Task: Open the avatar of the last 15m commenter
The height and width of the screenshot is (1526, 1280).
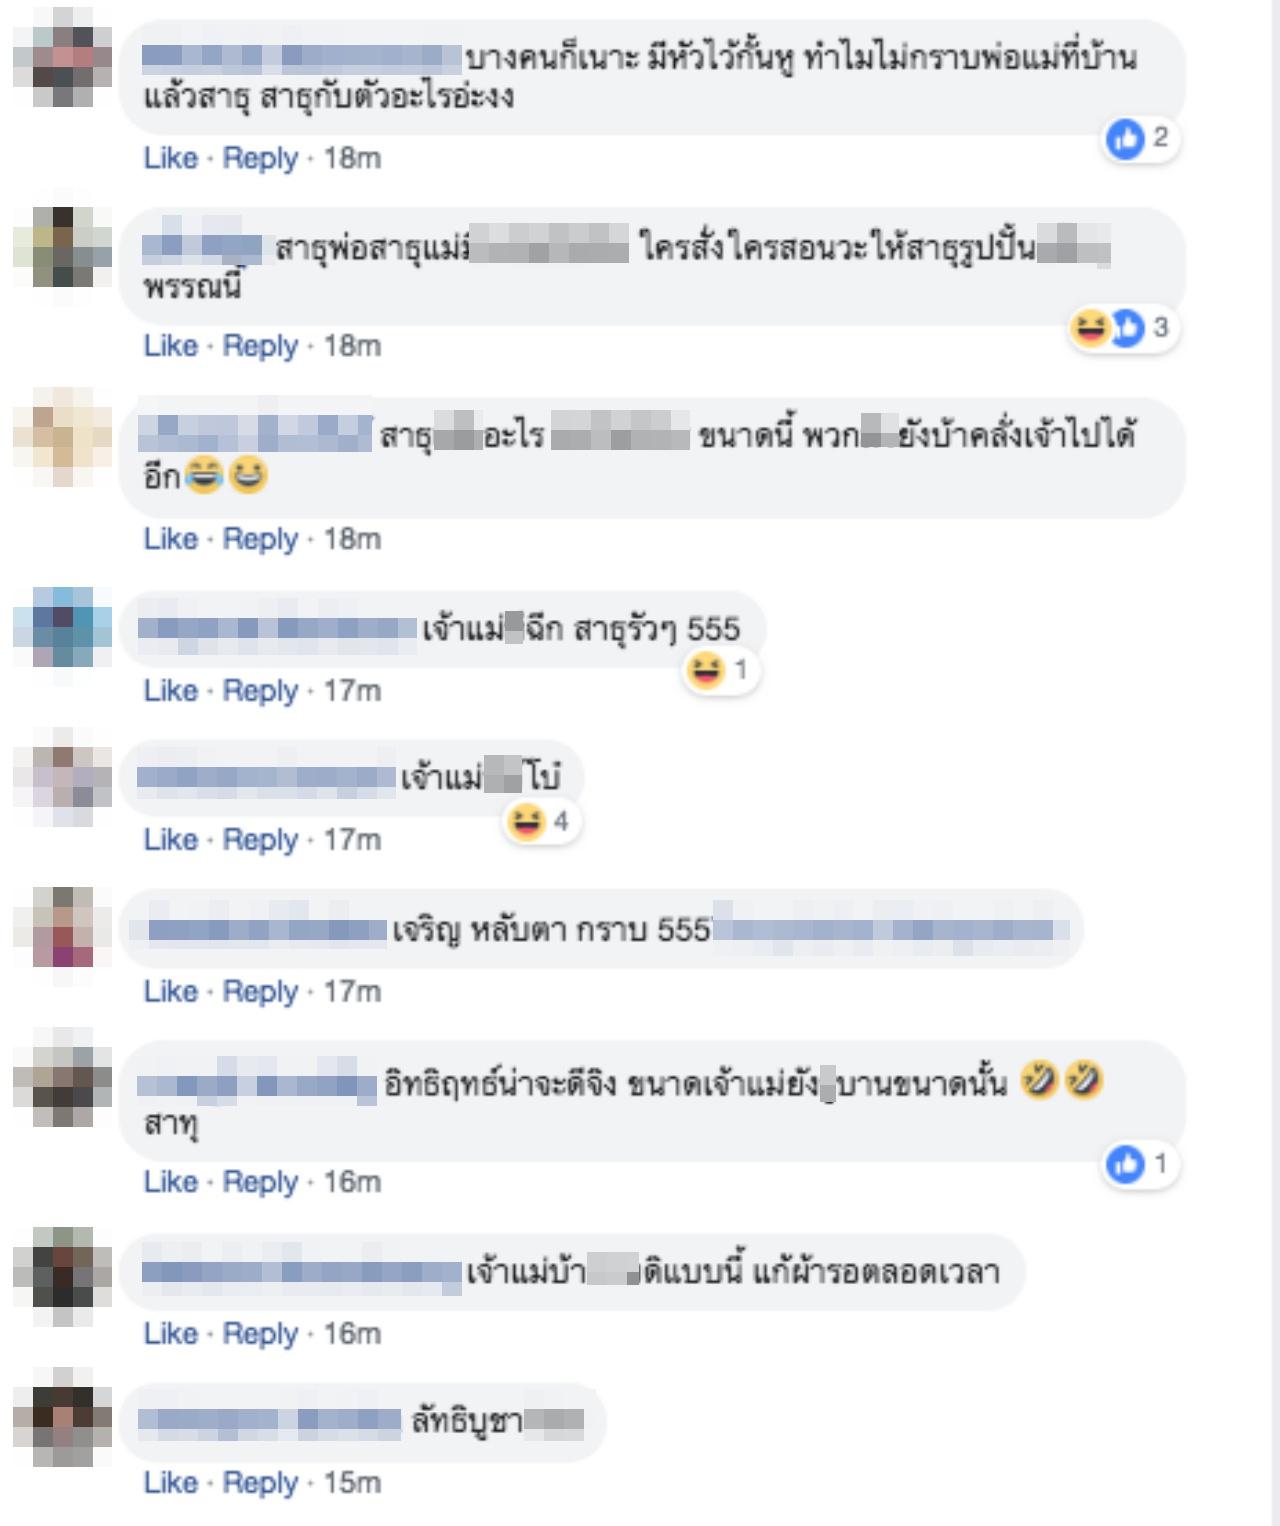Action: click(x=63, y=1416)
